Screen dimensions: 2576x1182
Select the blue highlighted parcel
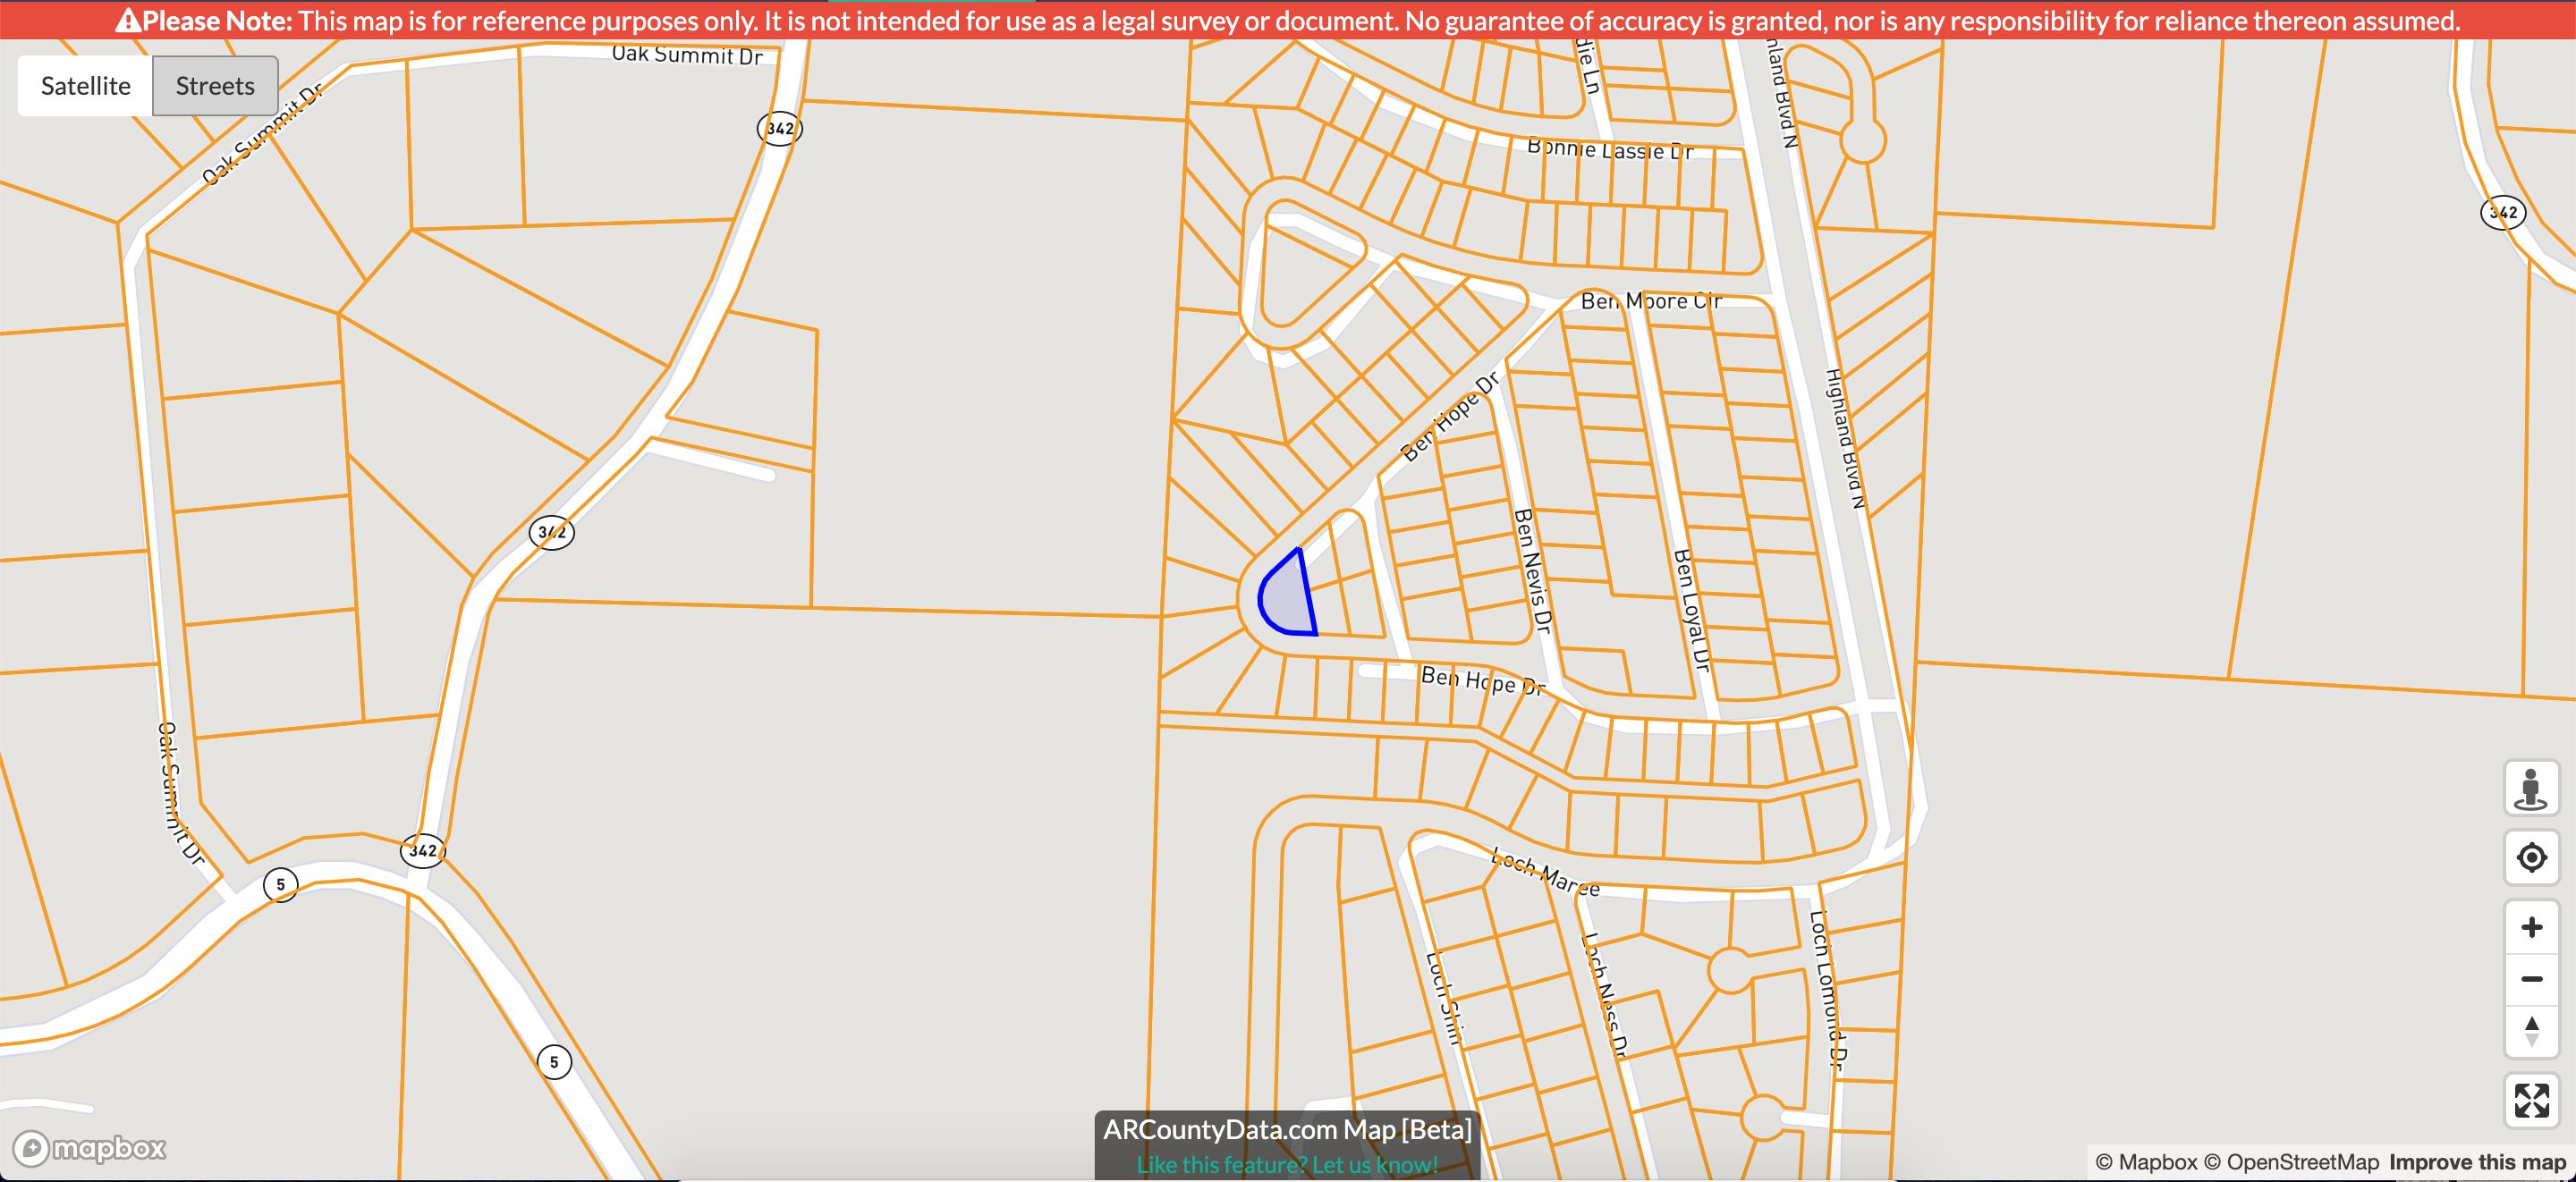pyautogui.click(x=1287, y=602)
